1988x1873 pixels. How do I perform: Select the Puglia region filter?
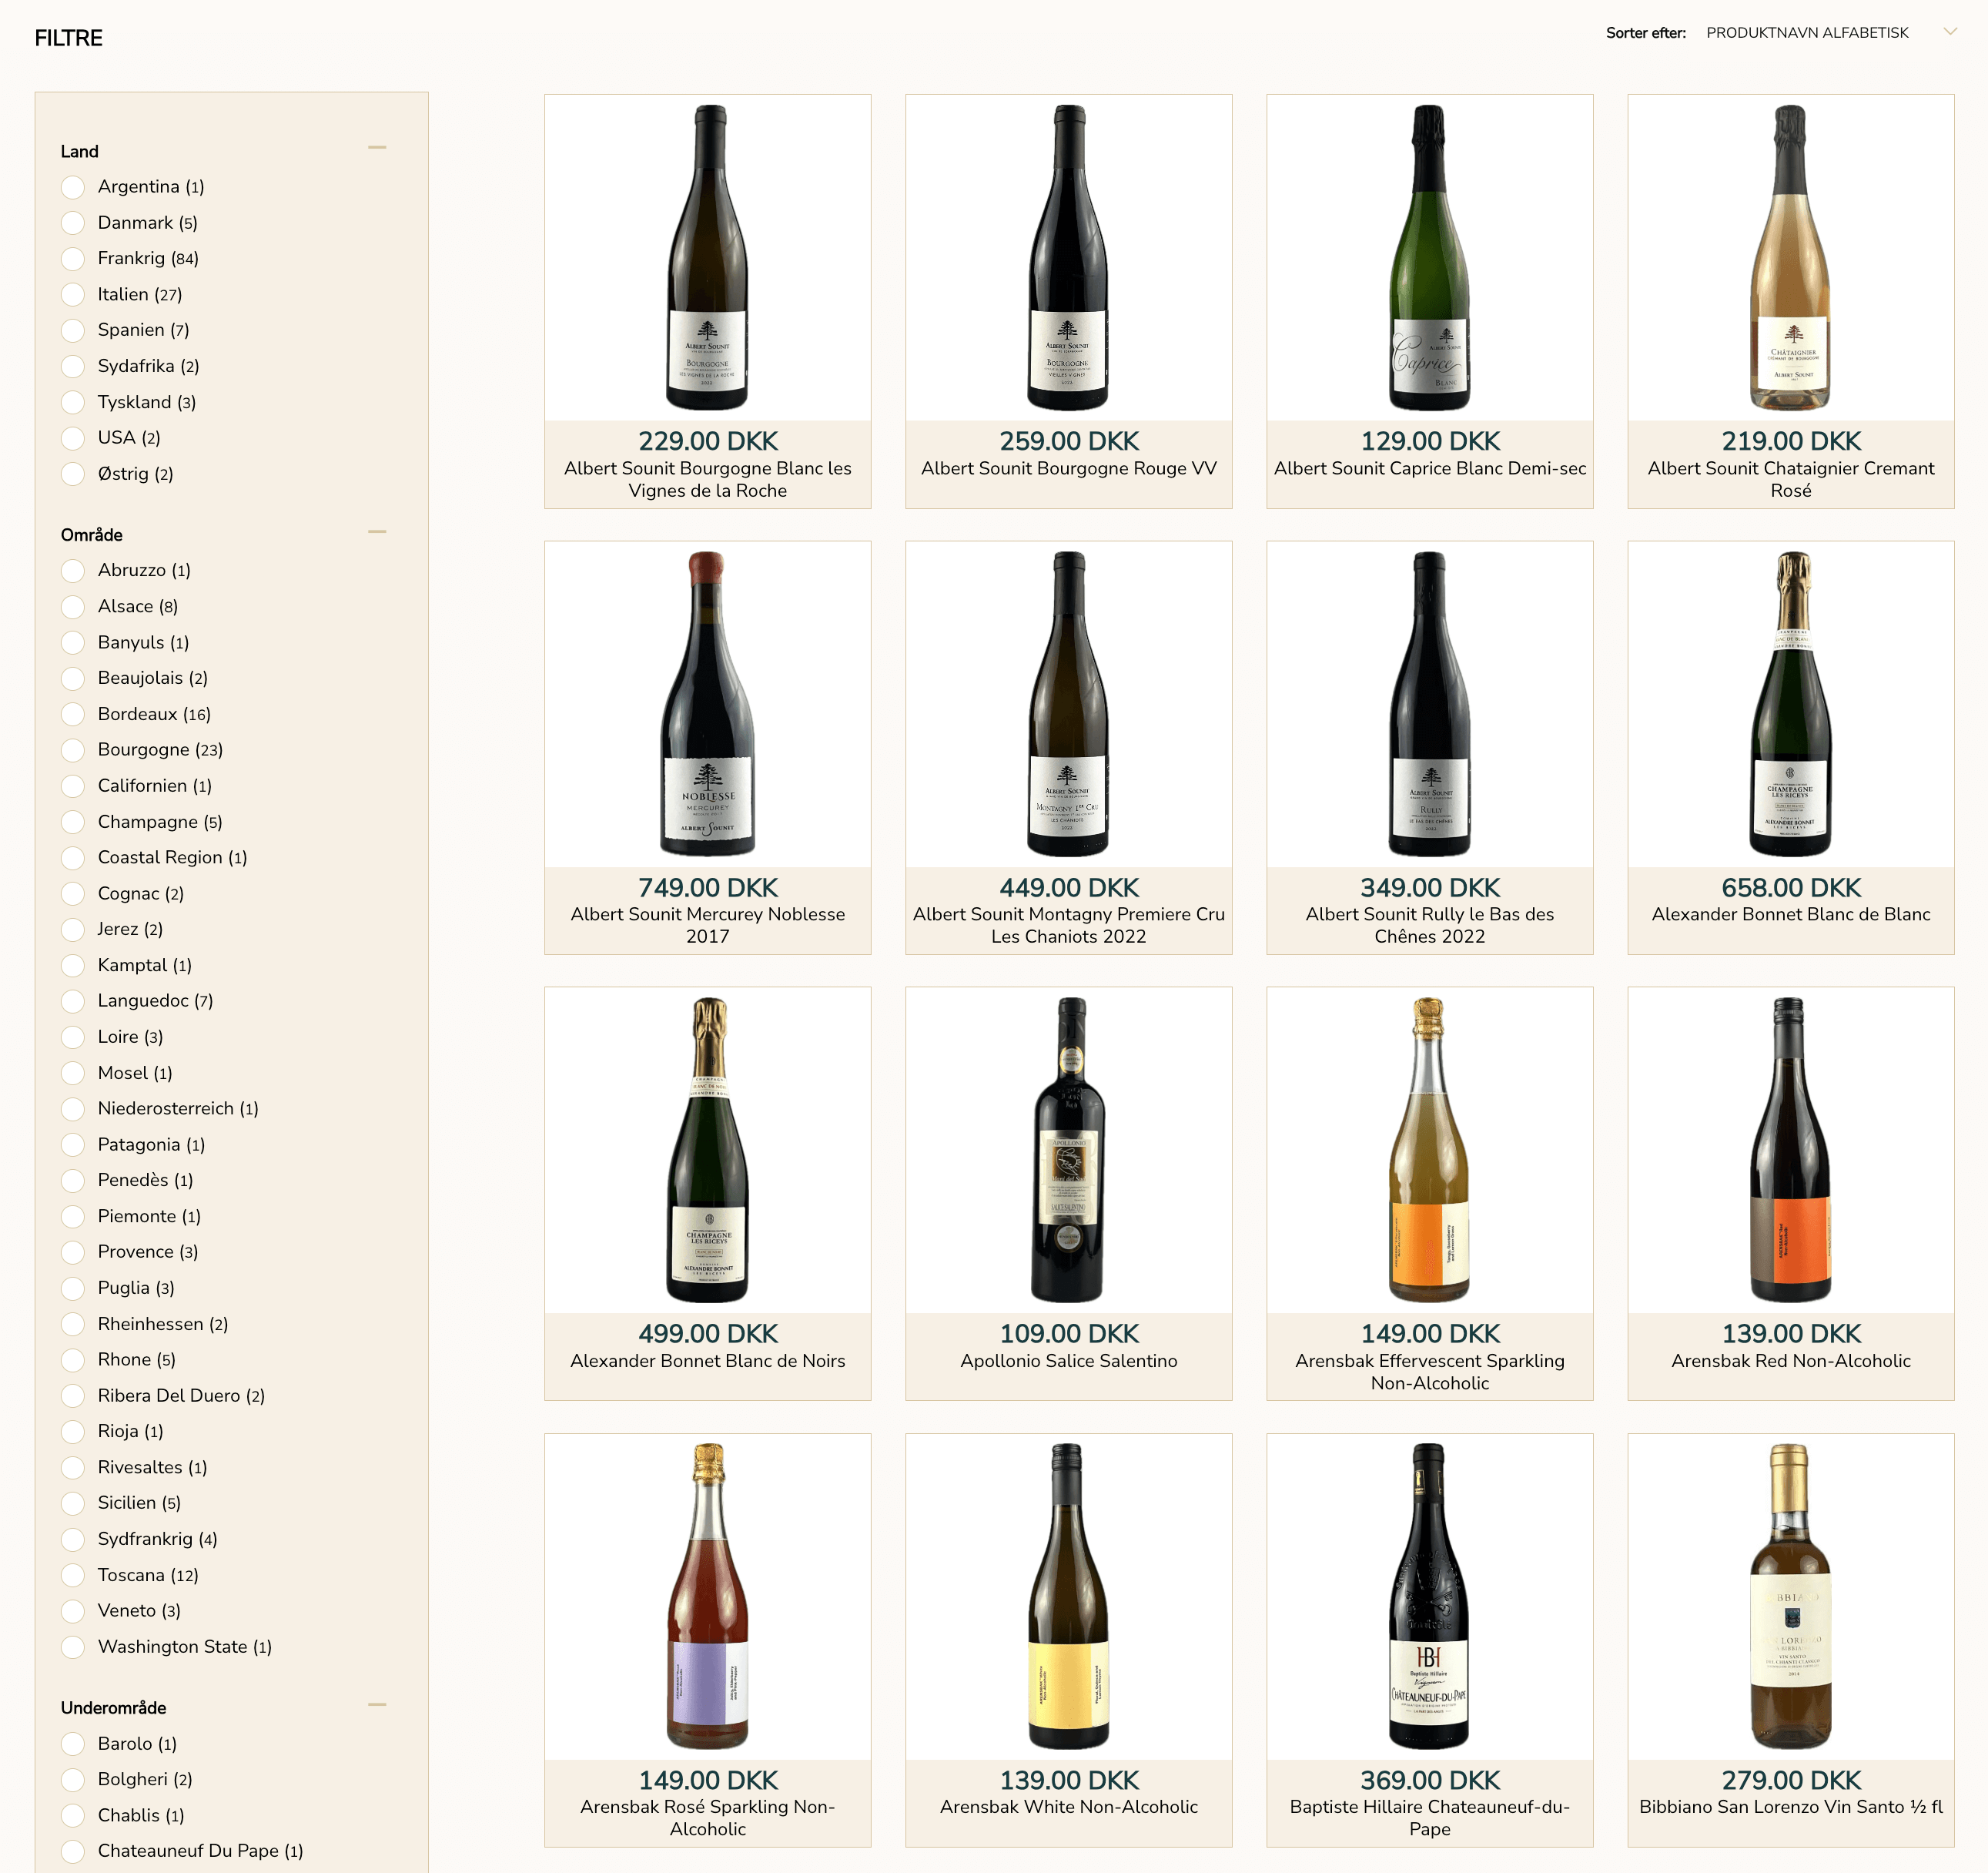point(73,1288)
